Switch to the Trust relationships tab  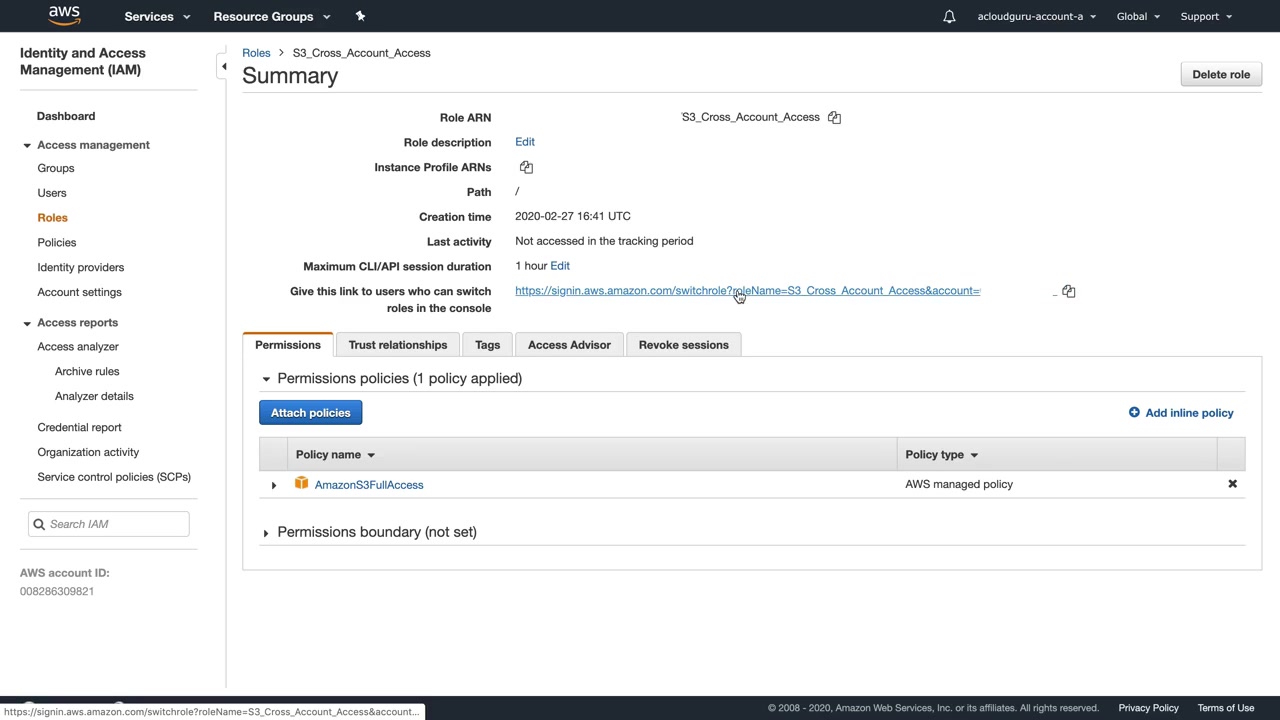[397, 345]
